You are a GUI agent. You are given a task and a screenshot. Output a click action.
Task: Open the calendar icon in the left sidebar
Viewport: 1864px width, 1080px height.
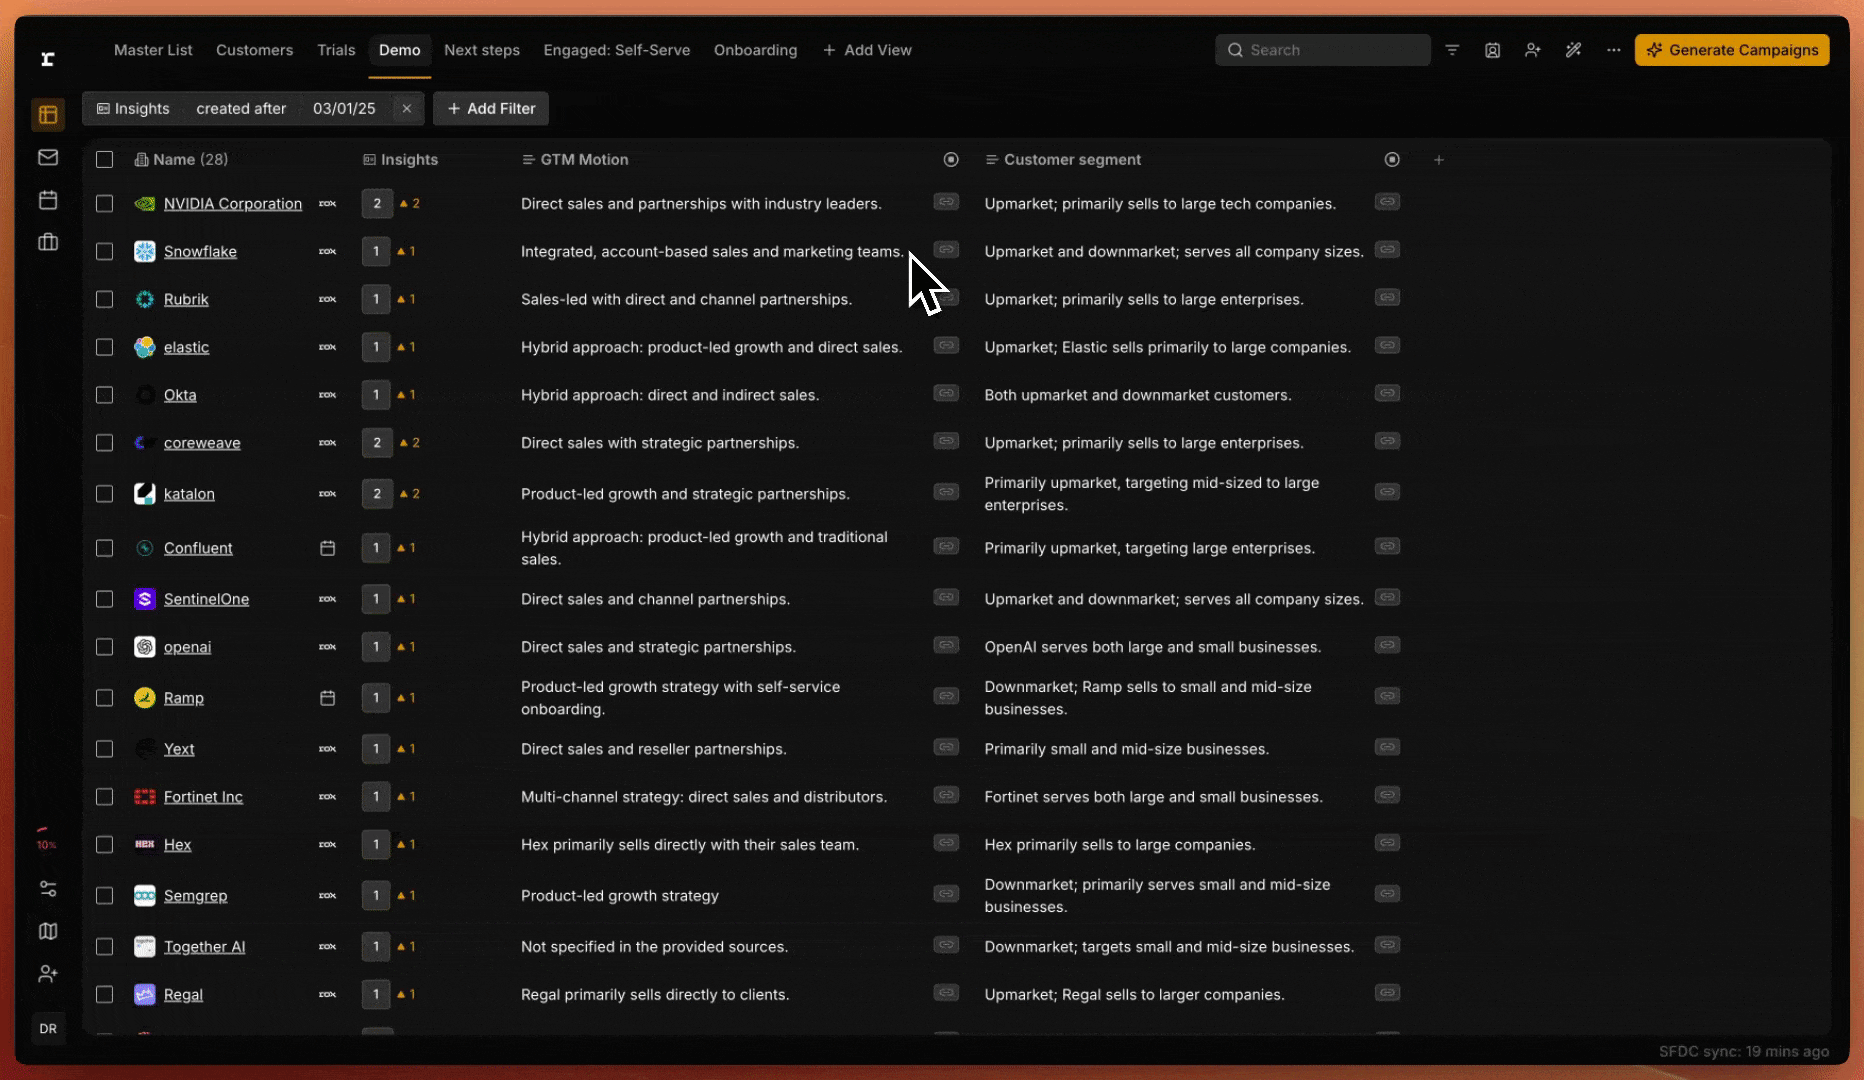47,199
